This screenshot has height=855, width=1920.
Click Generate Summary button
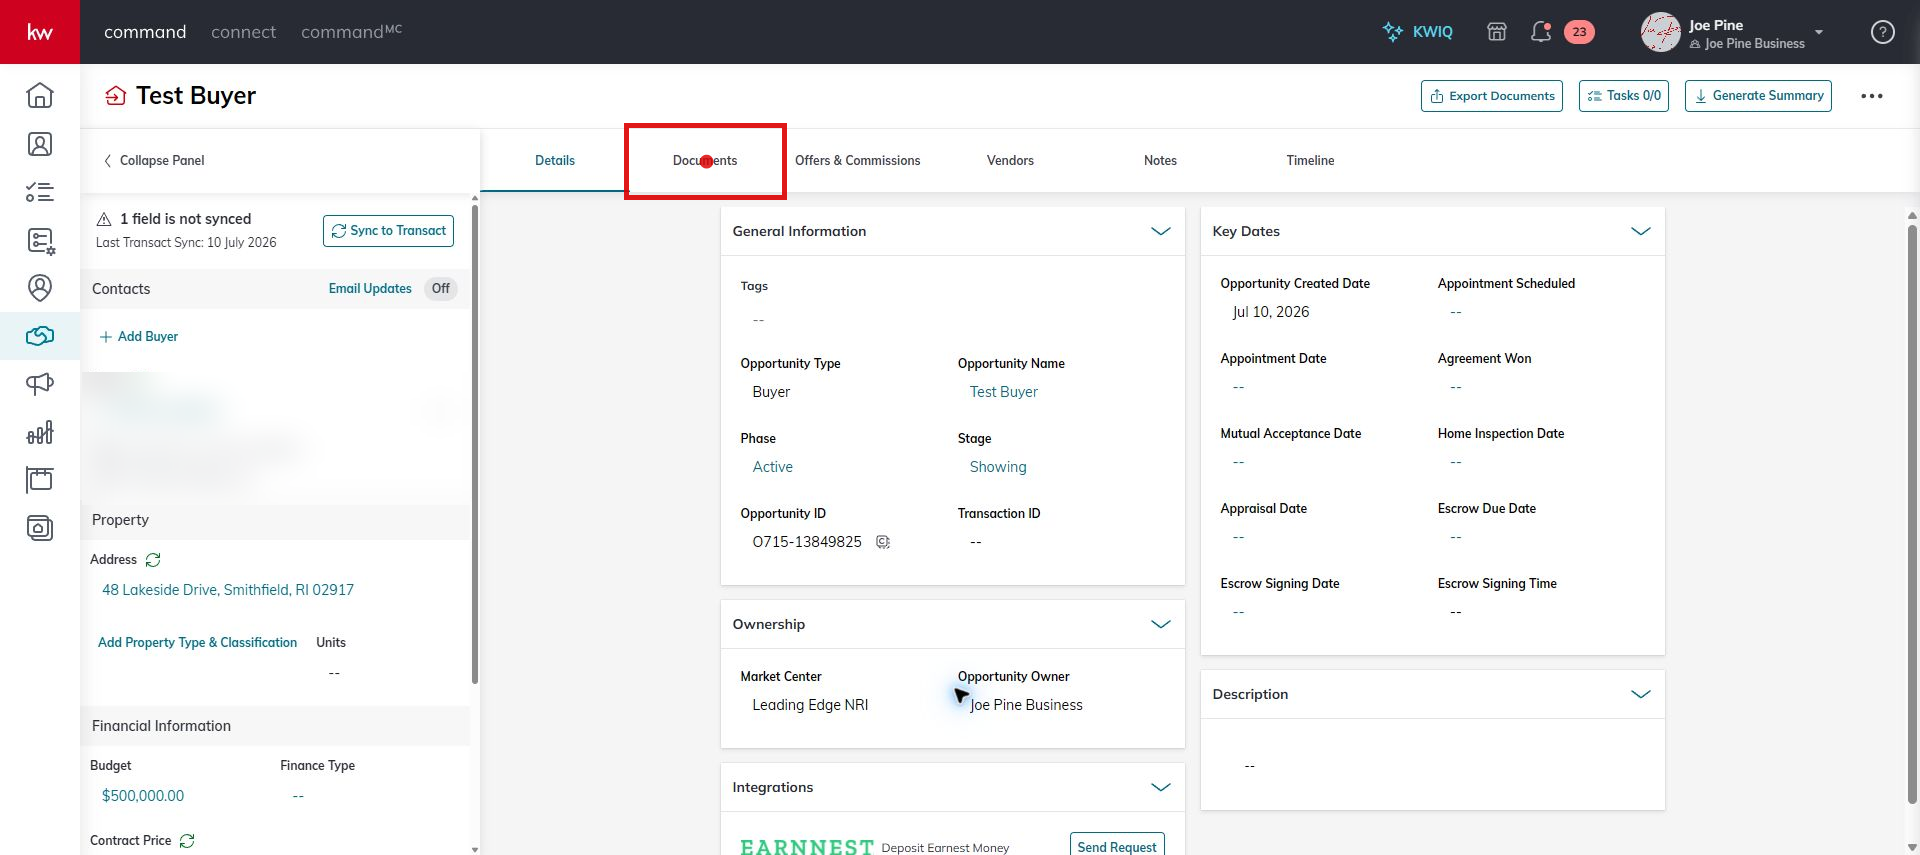pos(1758,96)
